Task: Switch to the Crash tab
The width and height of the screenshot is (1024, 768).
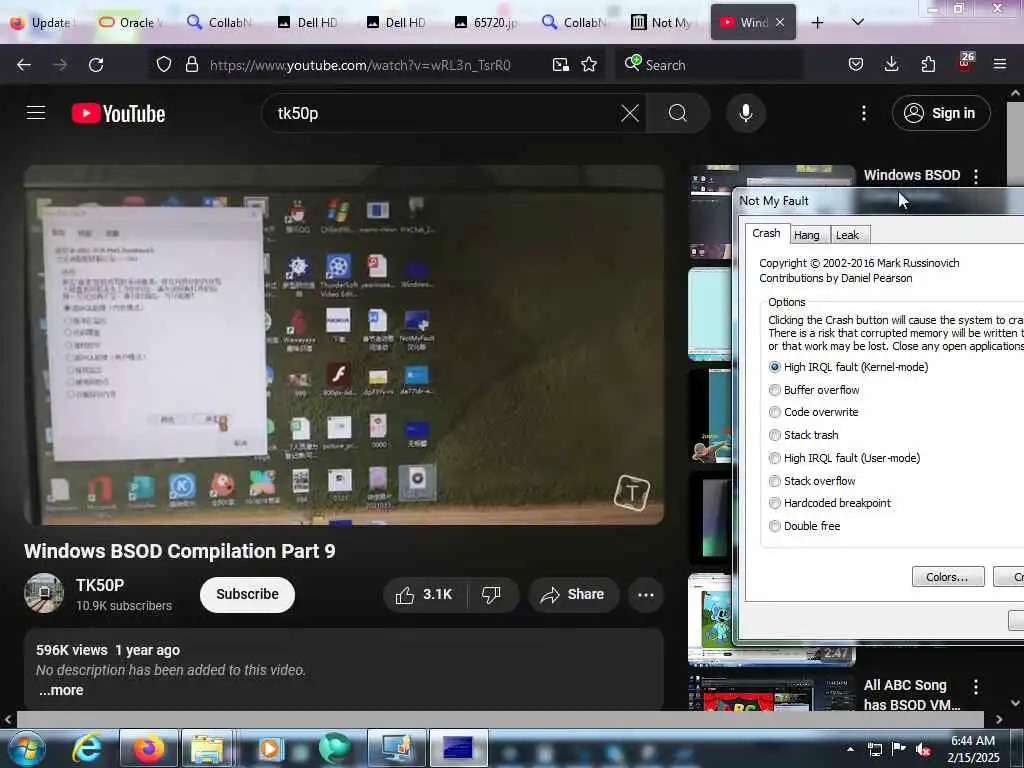Action: (x=766, y=233)
